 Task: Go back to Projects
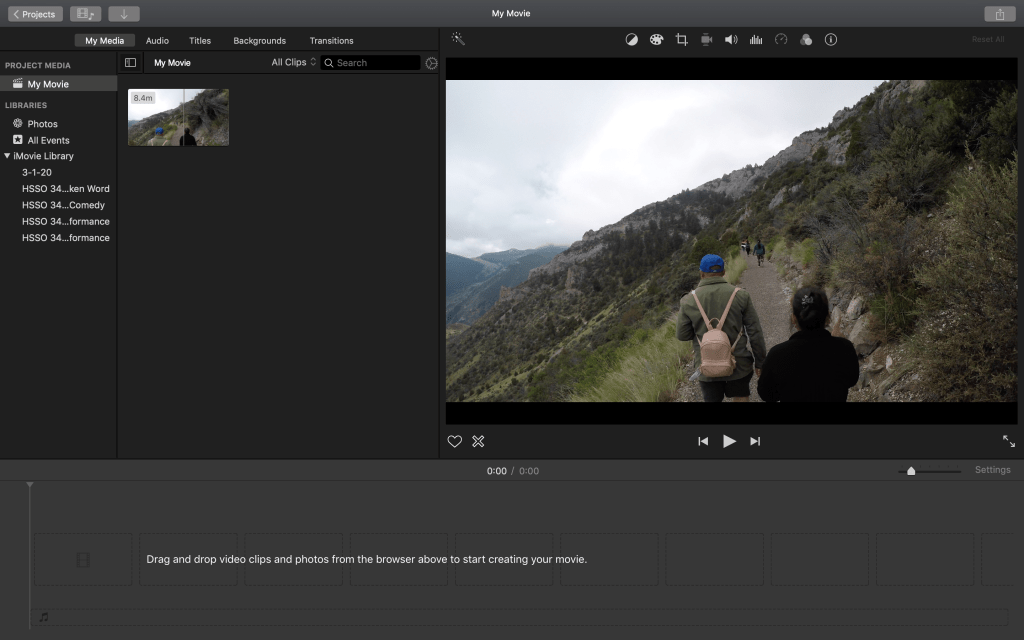coord(34,14)
